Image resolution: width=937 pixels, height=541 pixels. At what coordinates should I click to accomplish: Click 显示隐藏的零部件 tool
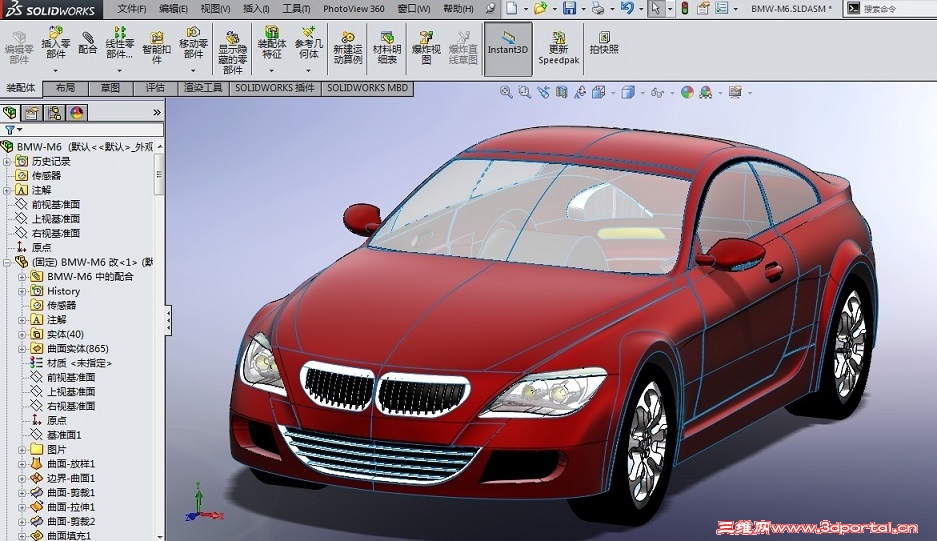tap(232, 53)
